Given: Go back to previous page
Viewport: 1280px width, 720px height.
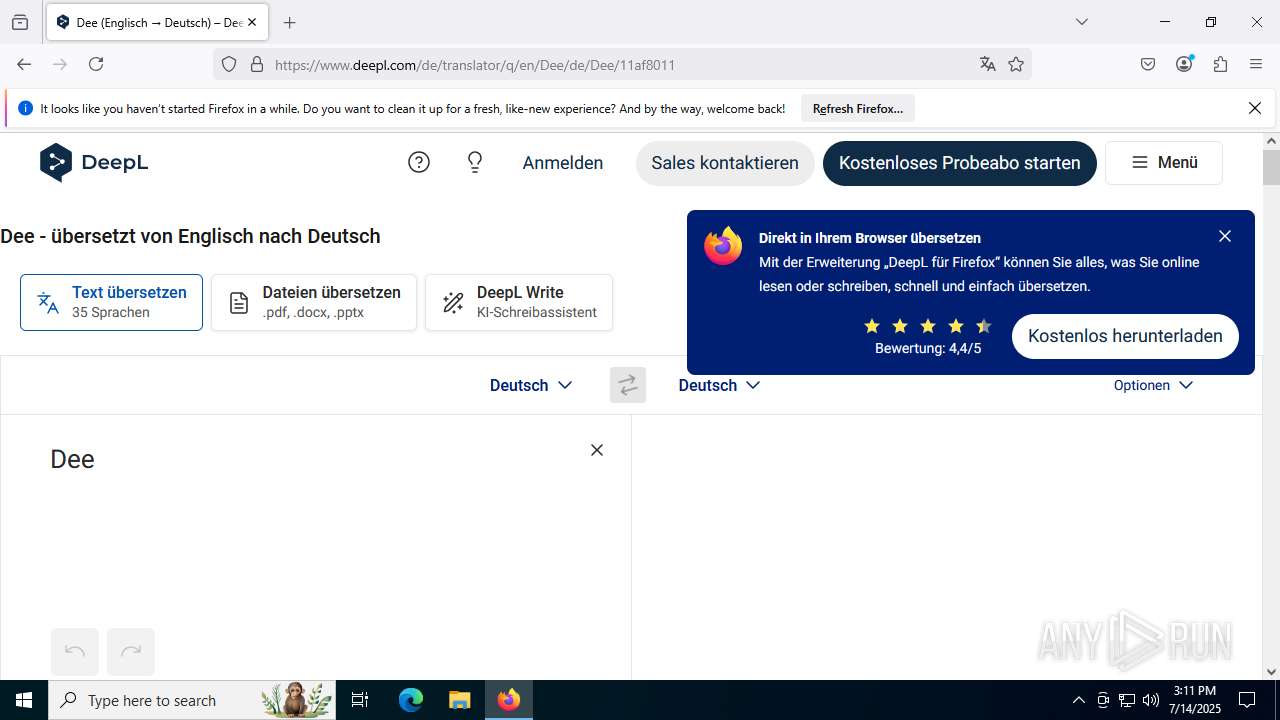Looking at the screenshot, I should point(24,64).
